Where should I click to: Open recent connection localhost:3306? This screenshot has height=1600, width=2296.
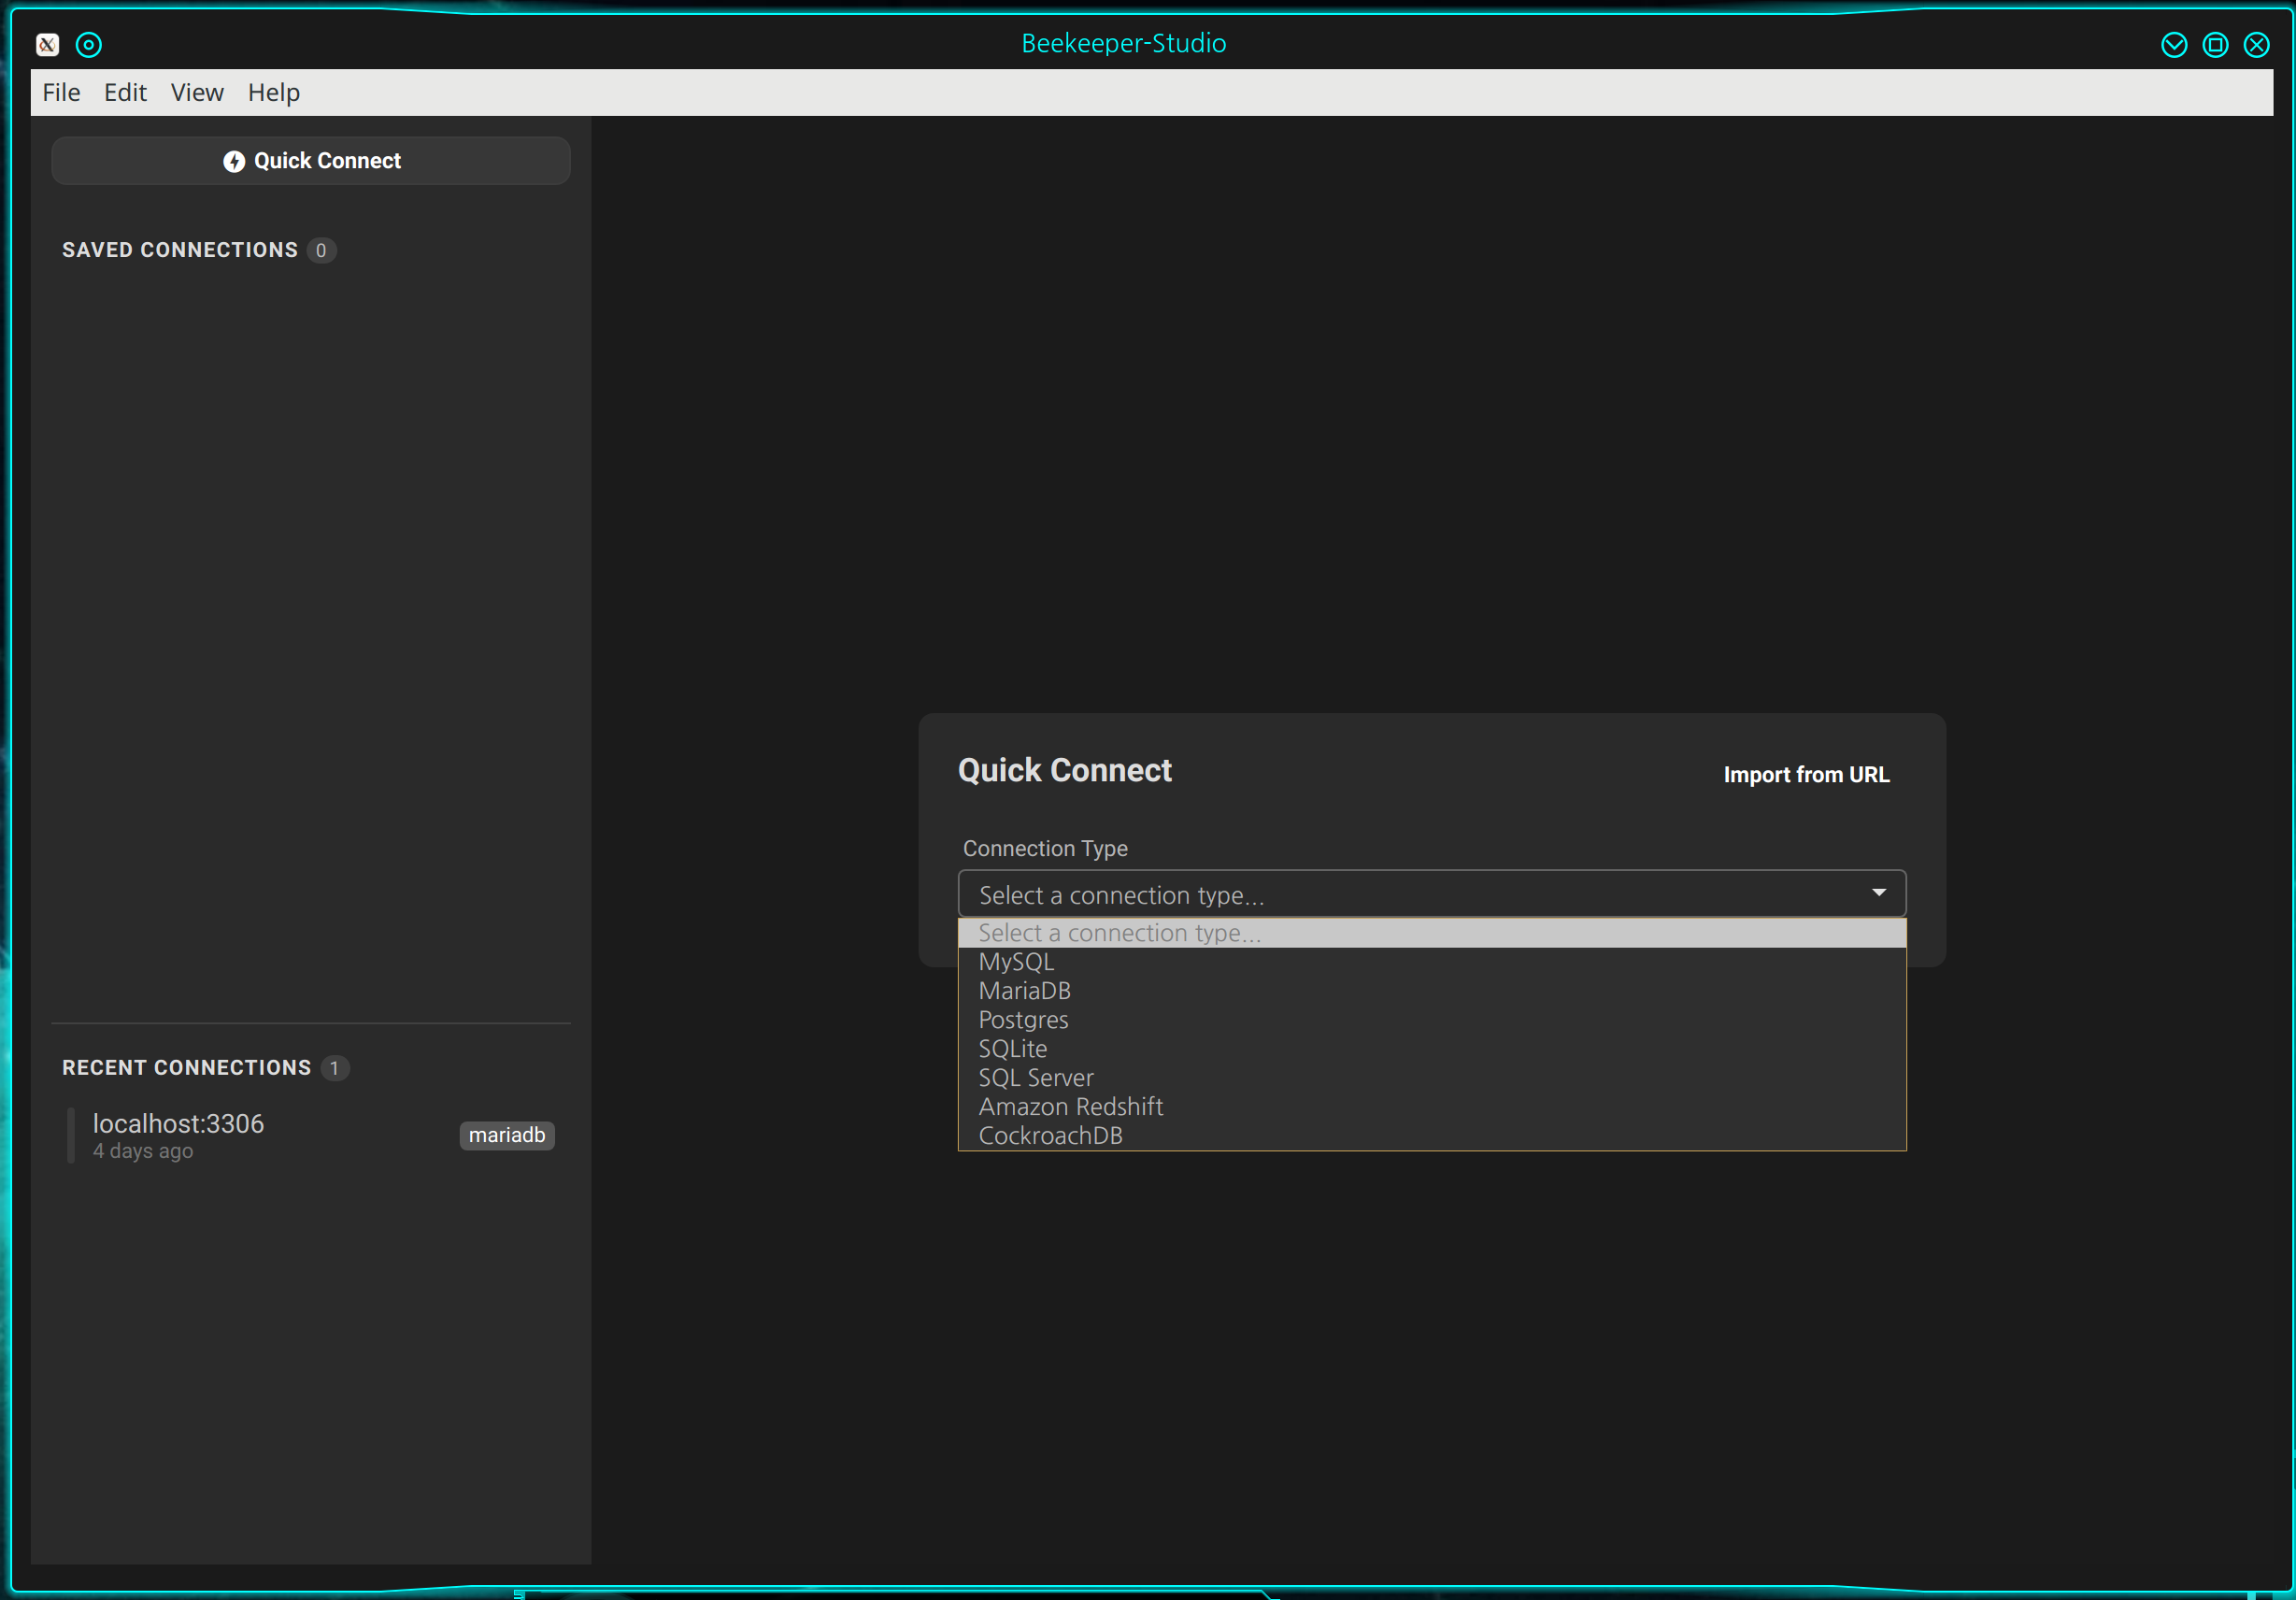(x=179, y=1124)
